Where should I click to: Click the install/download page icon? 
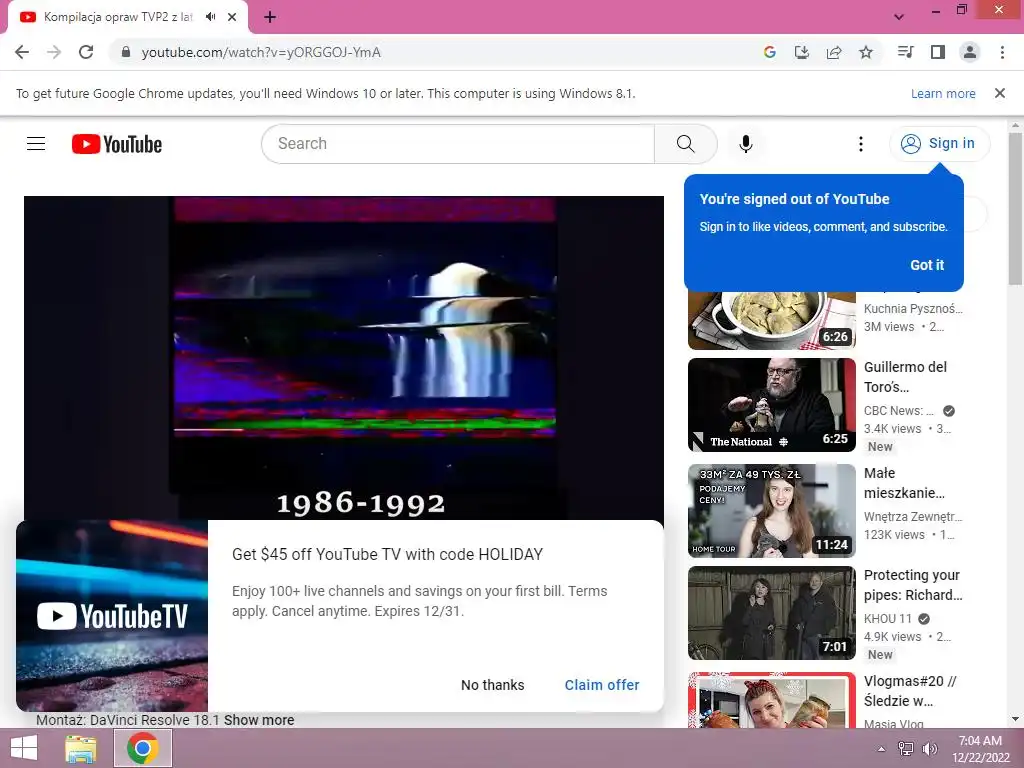tap(801, 52)
